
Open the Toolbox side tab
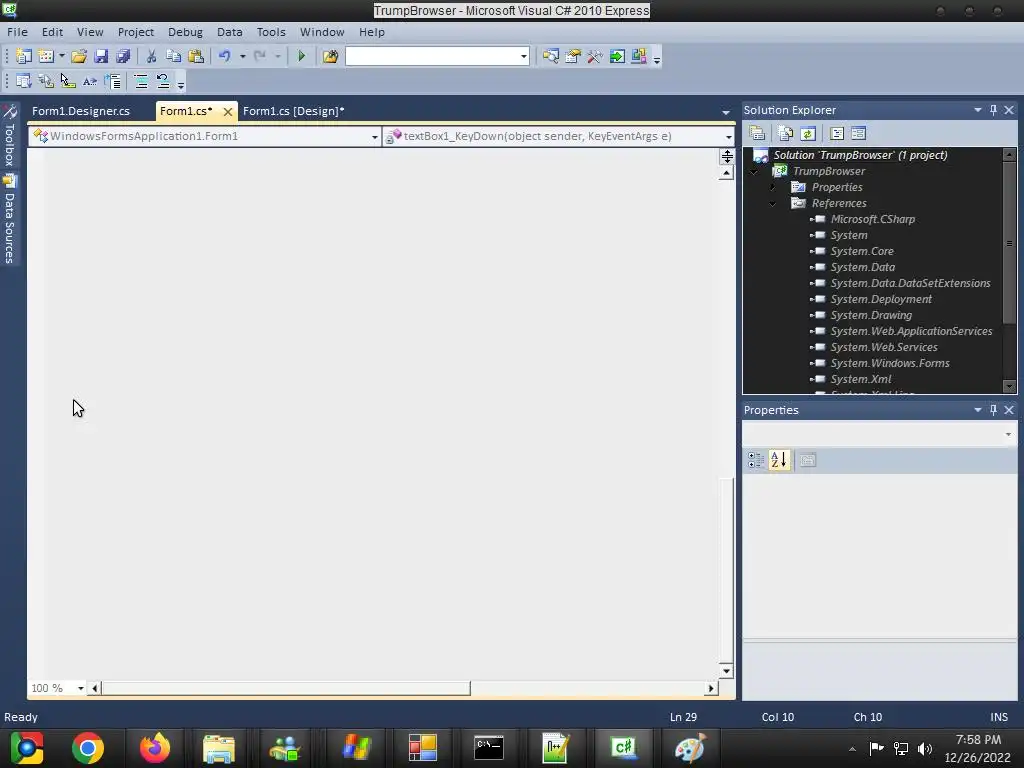point(9,137)
